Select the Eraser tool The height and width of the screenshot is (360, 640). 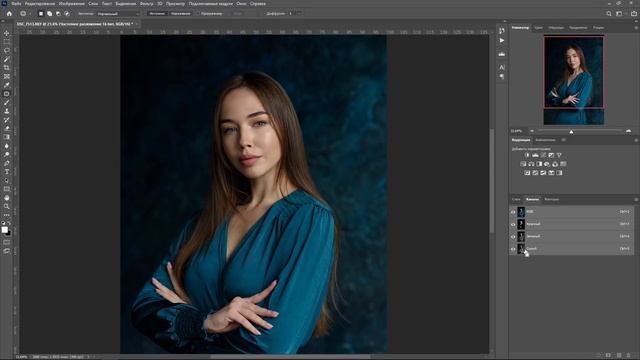coord(7,128)
